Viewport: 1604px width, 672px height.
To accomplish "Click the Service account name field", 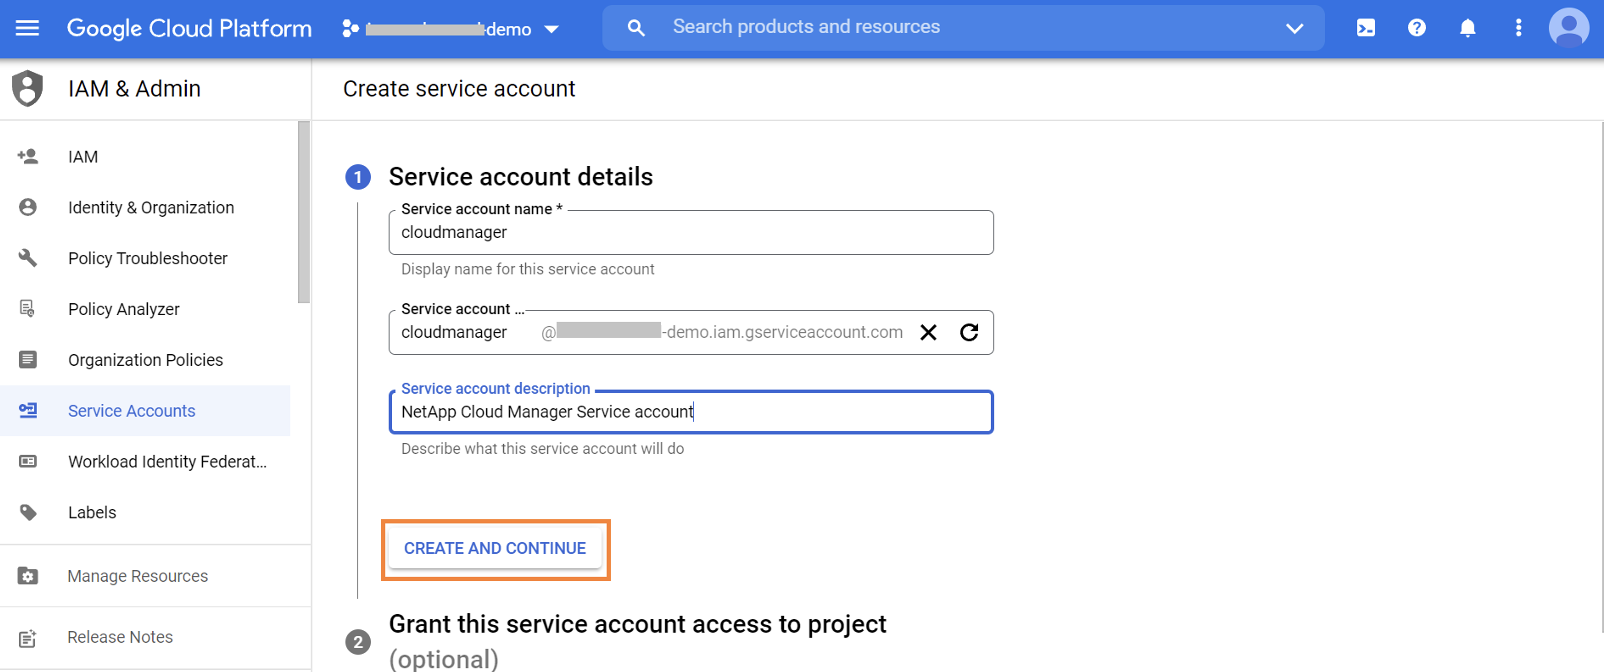I will [690, 233].
